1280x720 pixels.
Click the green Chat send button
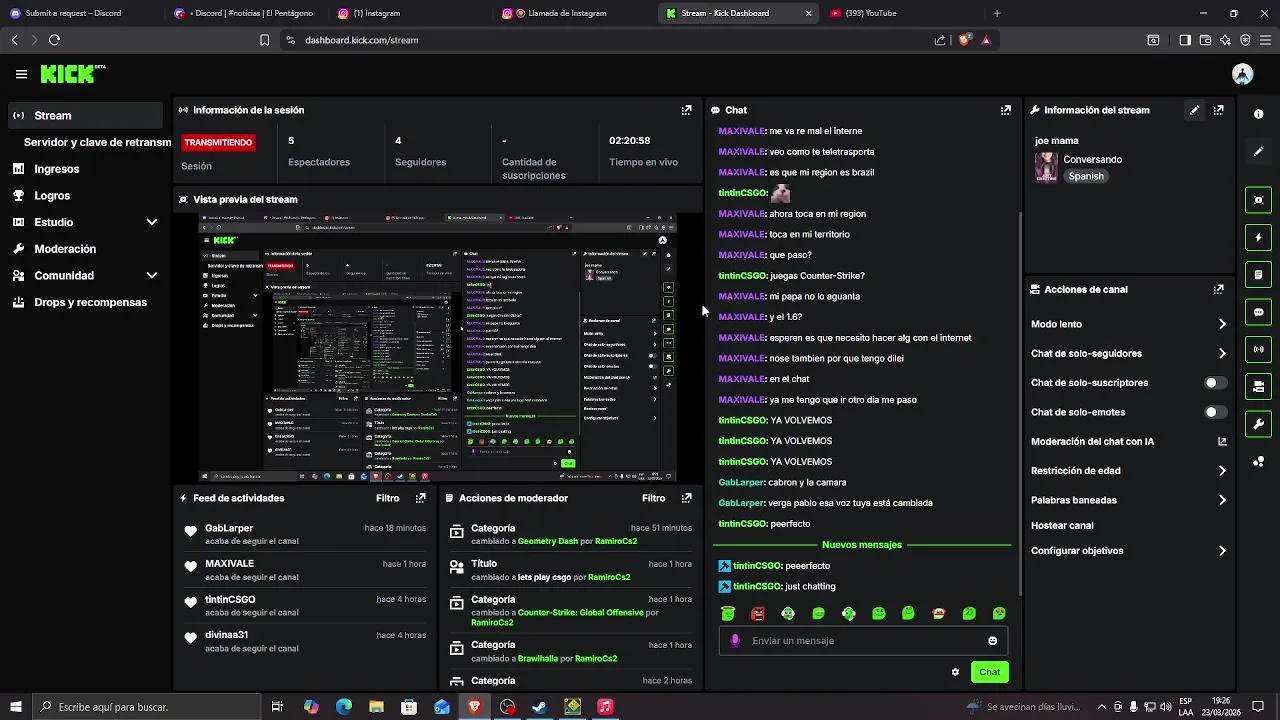pyautogui.click(x=989, y=672)
